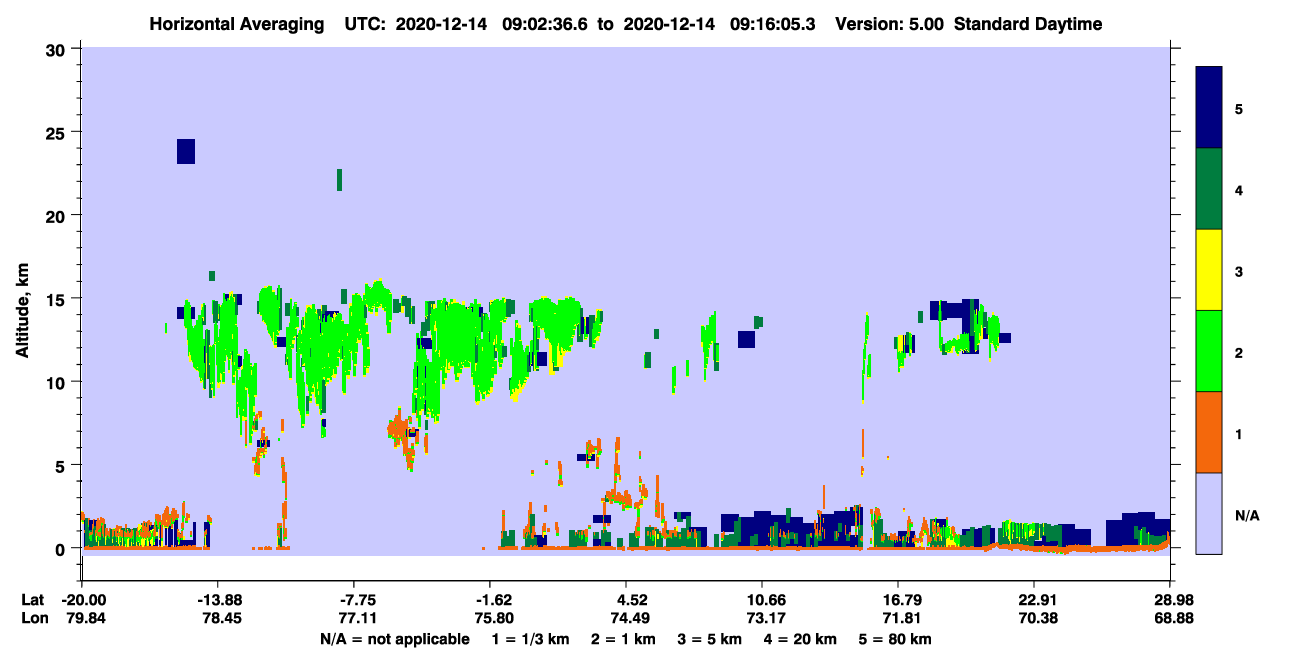Click the 'N/A = not applicable' legend text
1300x667 pixels.
(394, 639)
